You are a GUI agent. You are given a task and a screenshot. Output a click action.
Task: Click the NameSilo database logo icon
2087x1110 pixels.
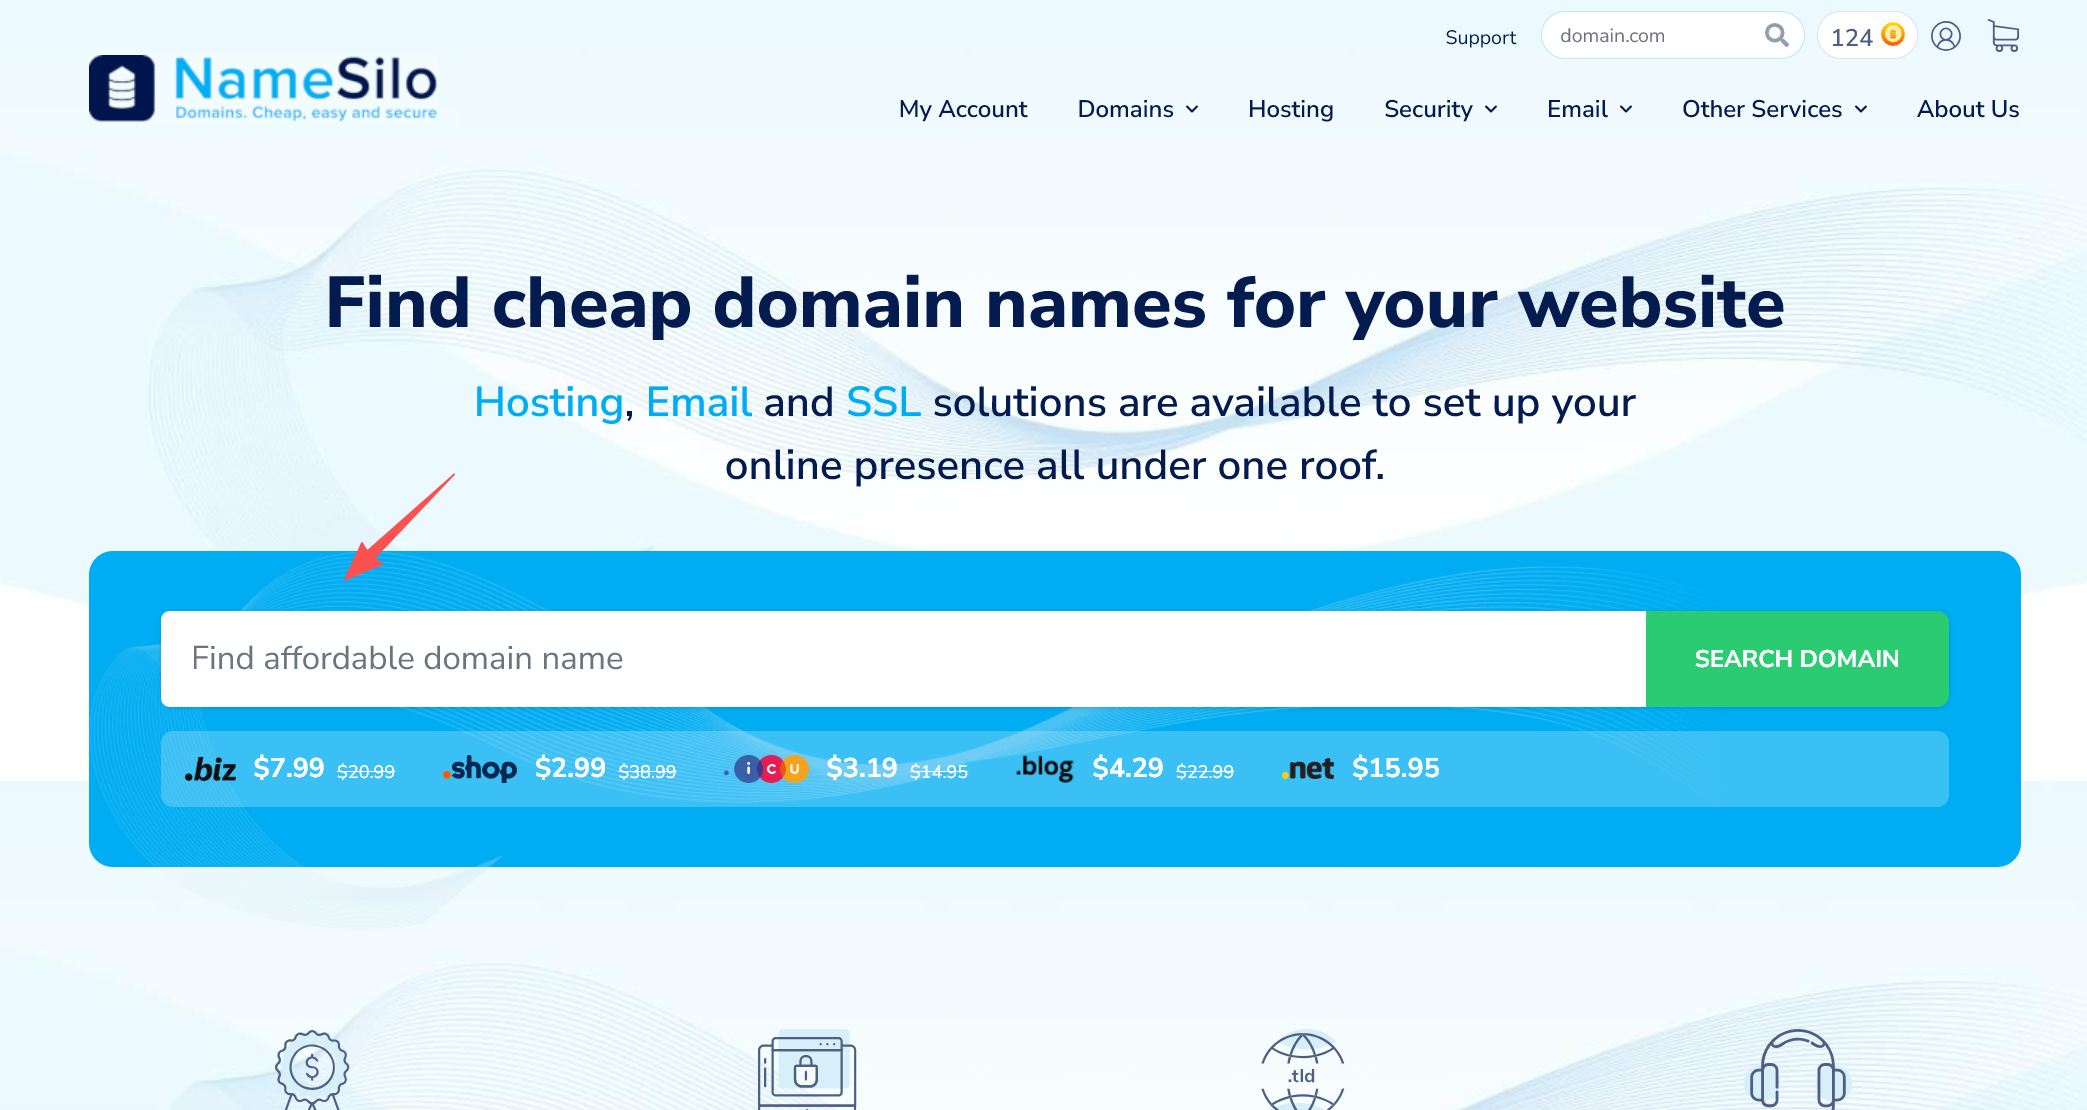(x=121, y=88)
